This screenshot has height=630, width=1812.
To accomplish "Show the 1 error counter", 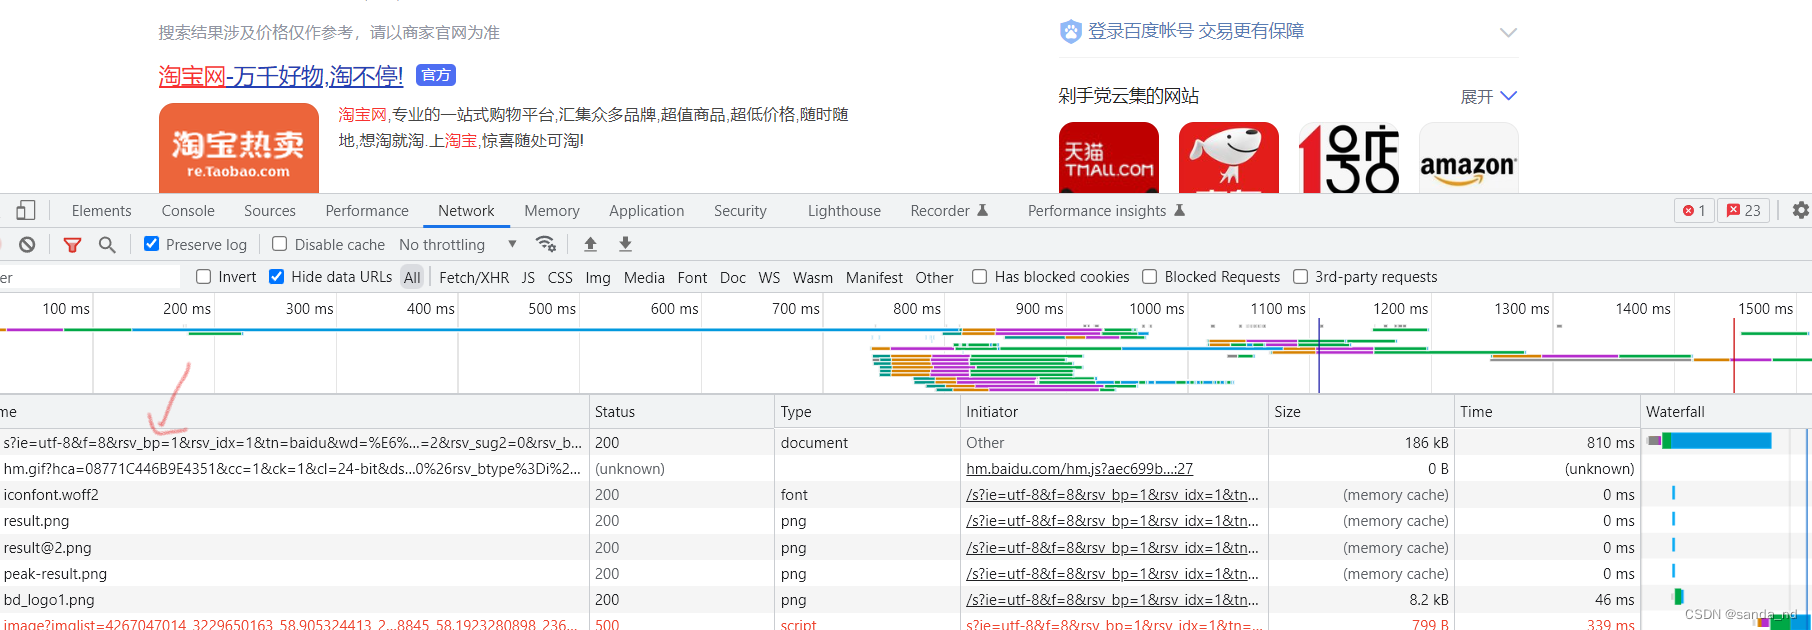I will click(1694, 210).
